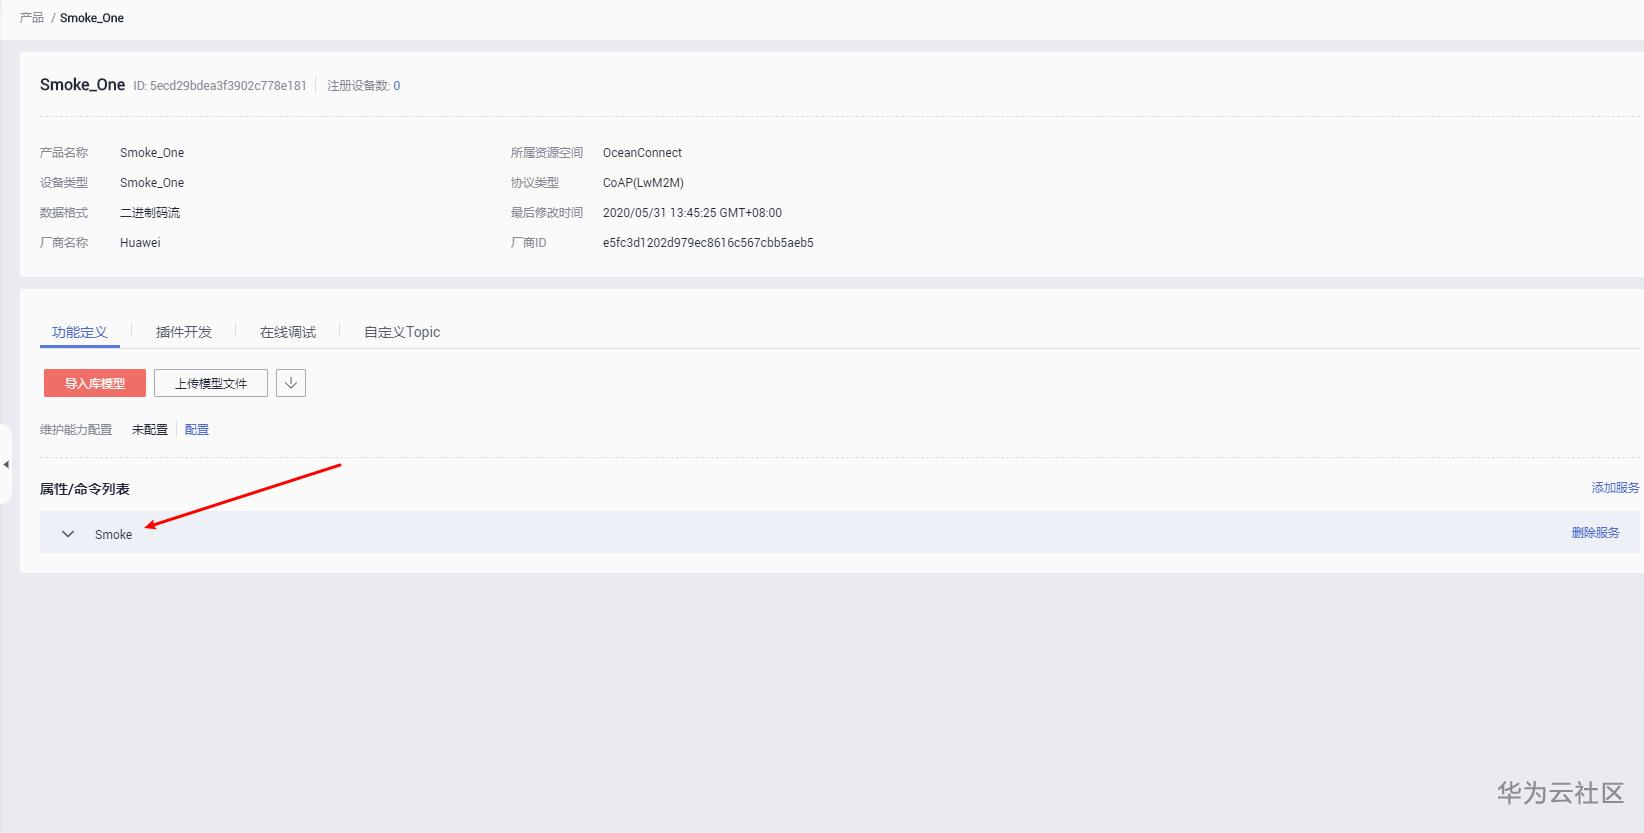The width and height of the screenshot is (1644, 833).
Task: Click the 删除服务 link for Smoke
Action: coord(1596,533)
